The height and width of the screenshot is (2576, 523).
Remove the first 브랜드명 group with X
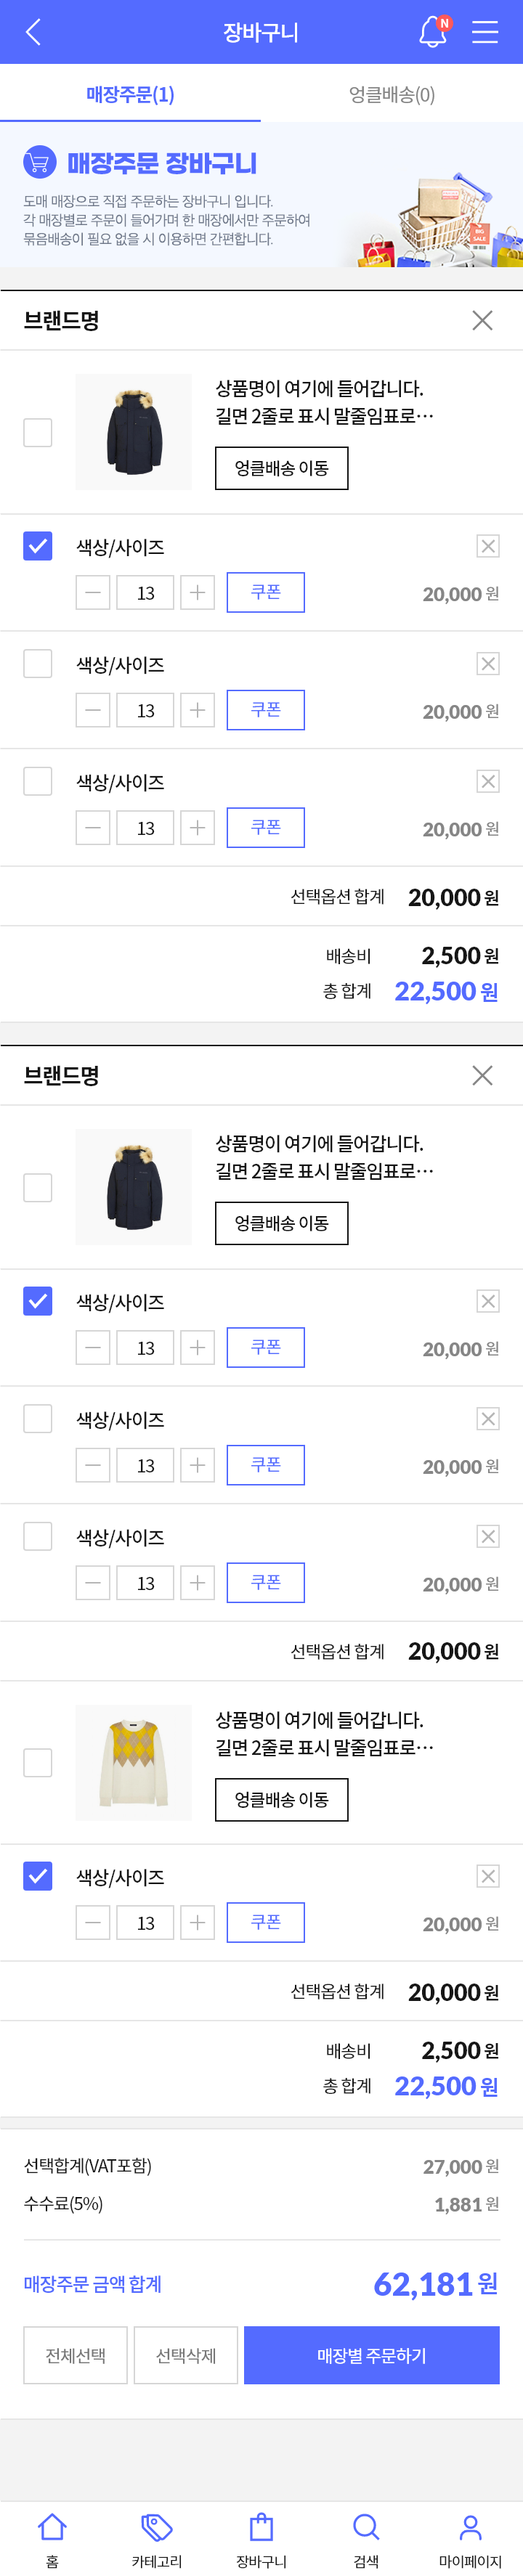(x=482, y=320)
